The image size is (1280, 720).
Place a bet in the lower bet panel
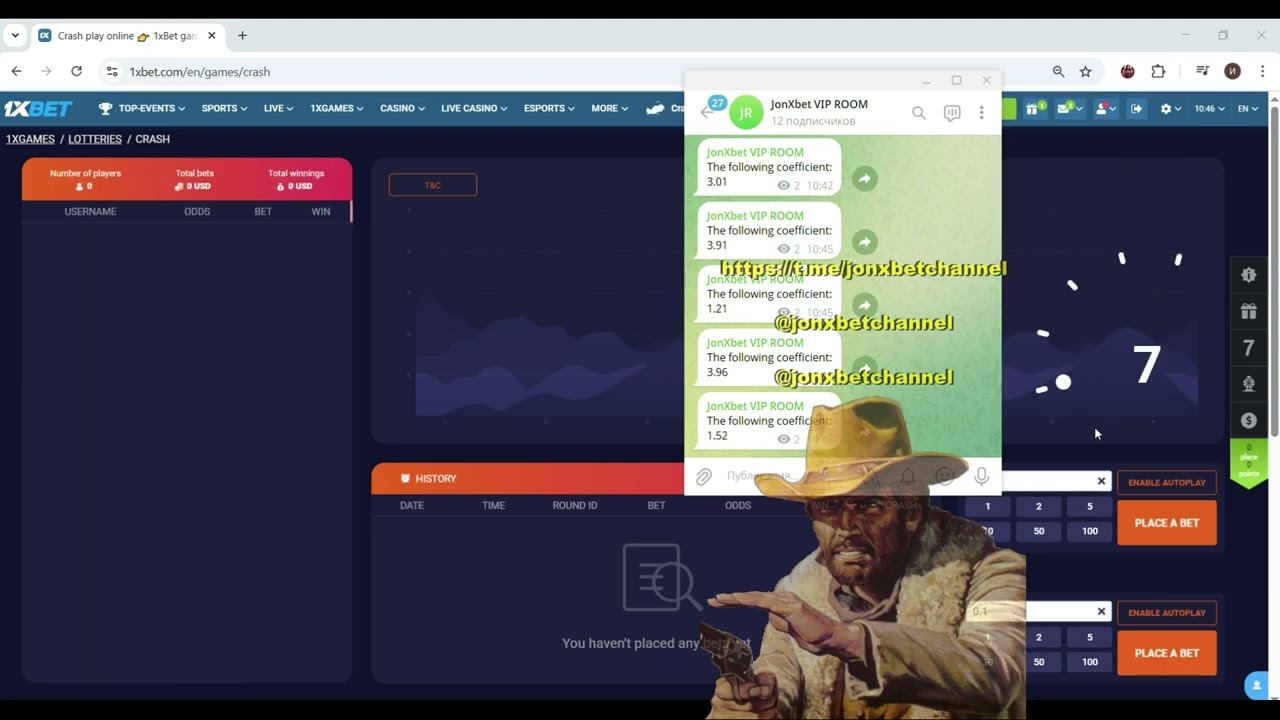(x=1167, y=653)
